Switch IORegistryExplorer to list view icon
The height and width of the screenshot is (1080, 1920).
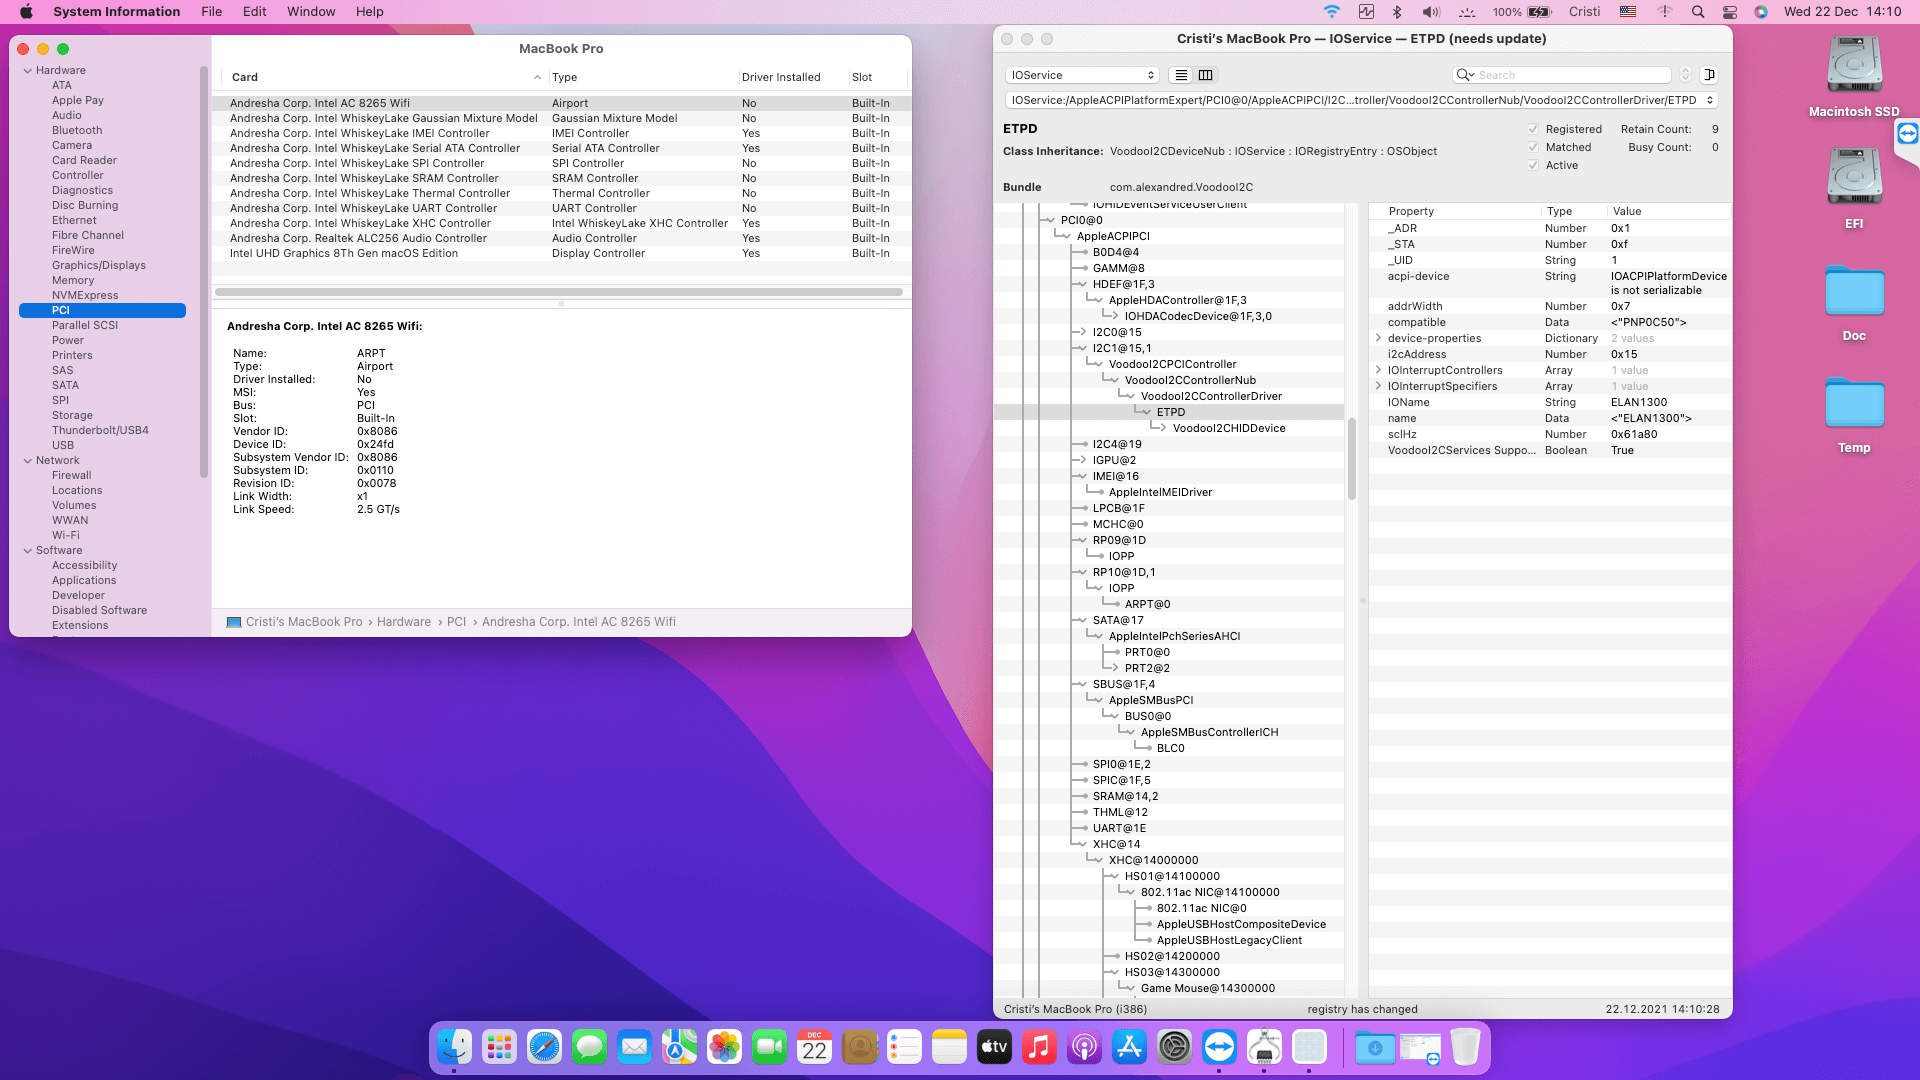[x=1181, y=75]
